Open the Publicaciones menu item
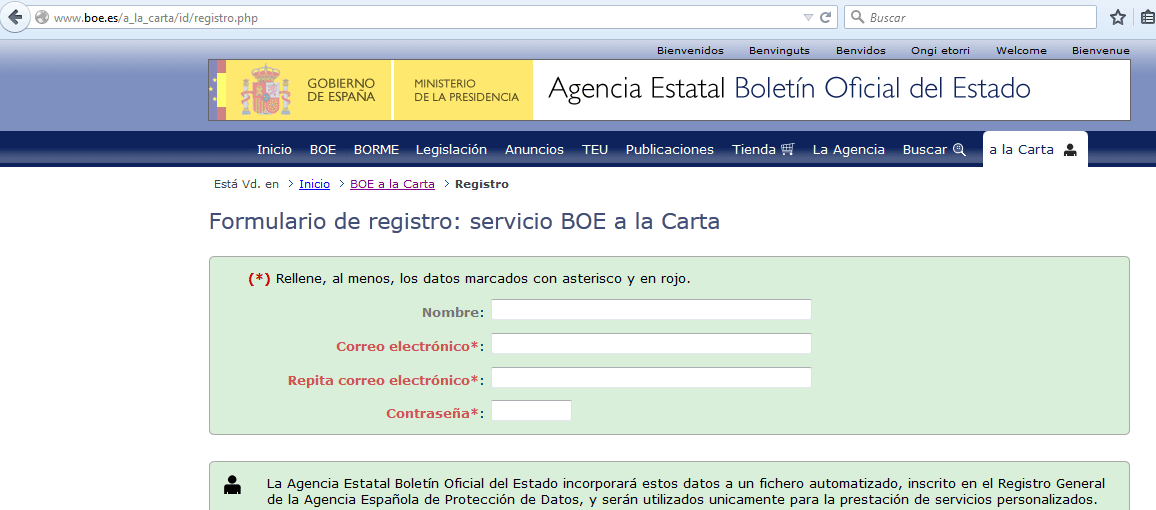 click(669, 150)
